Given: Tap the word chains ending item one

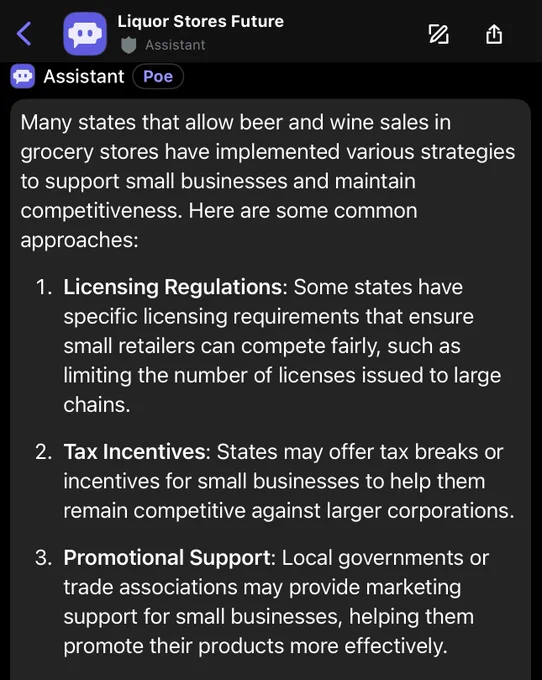Looking at the screenshot, I should 97,405.
